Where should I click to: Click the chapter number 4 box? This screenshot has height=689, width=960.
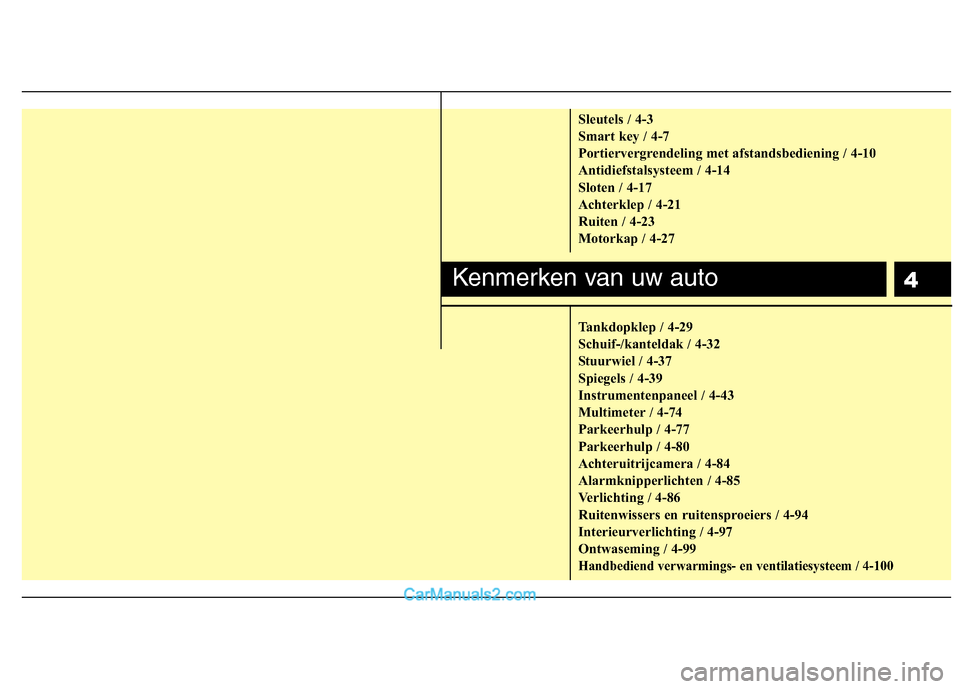pyautogui.click(x=922, y=279)
